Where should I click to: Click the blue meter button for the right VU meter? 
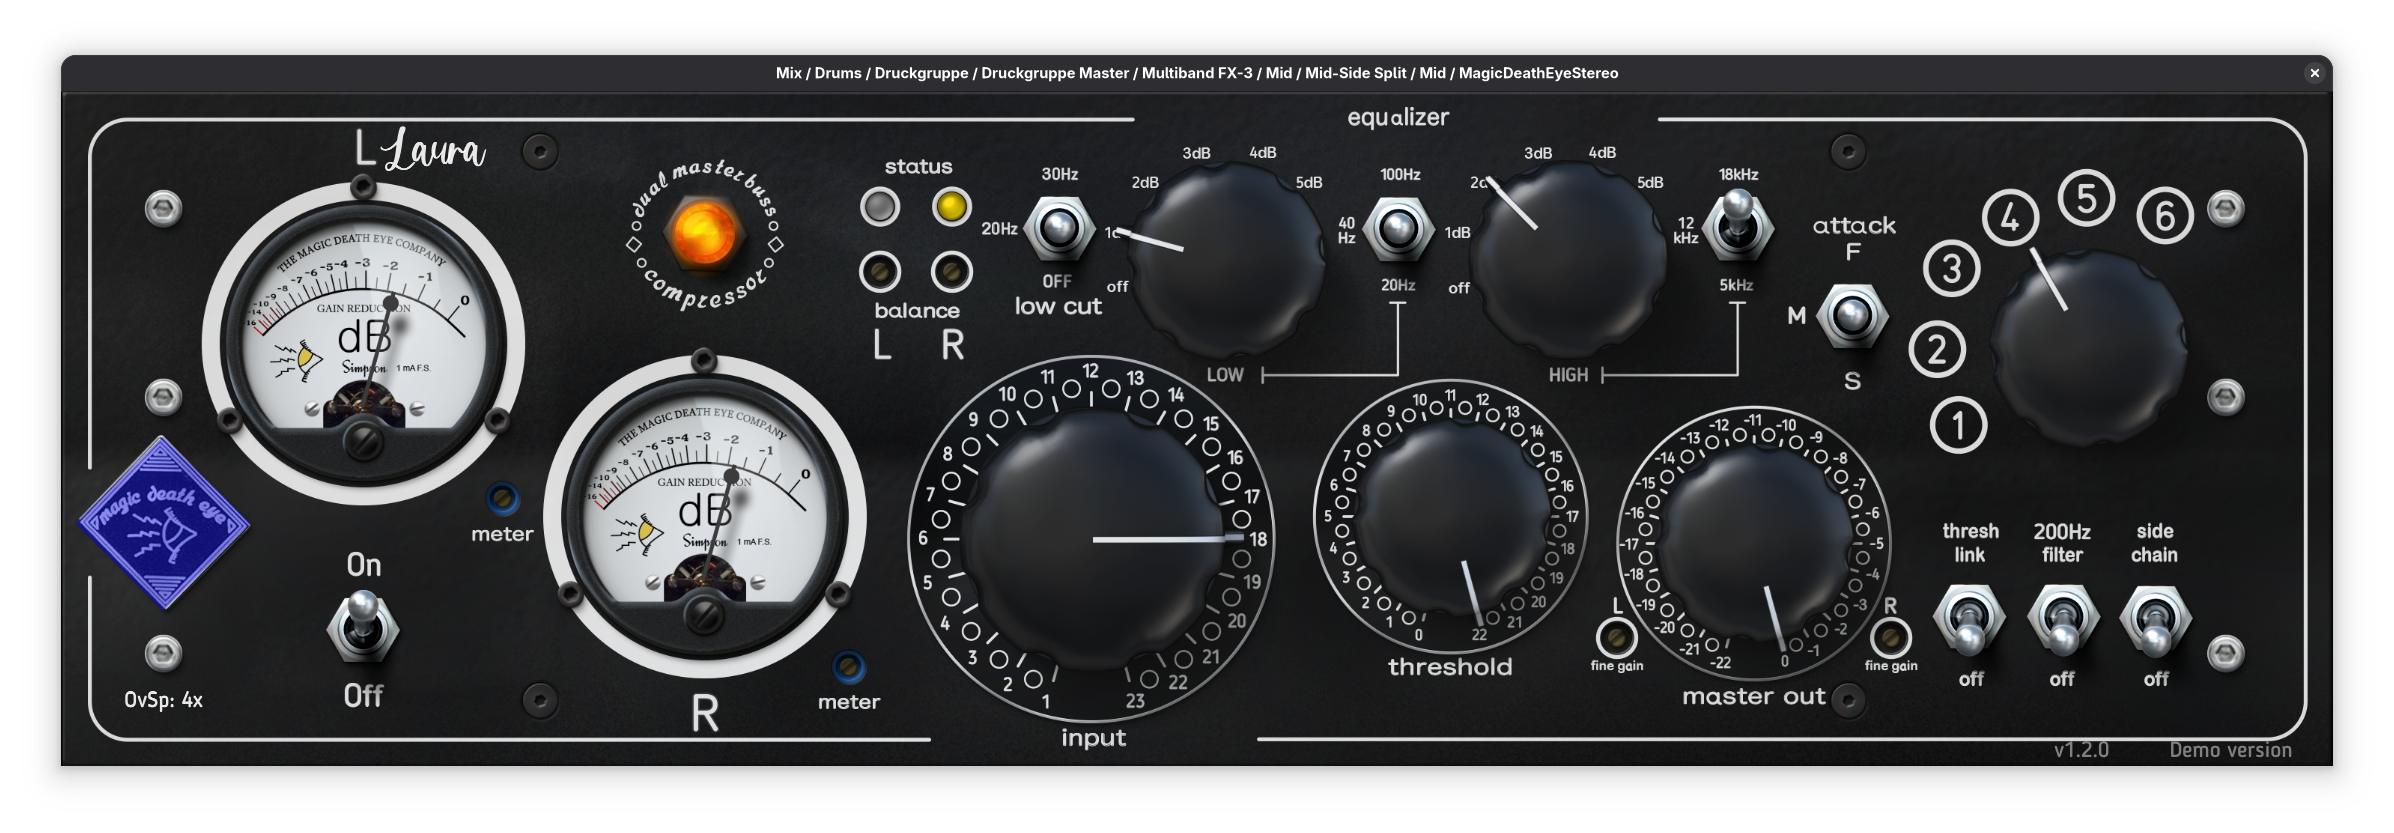[849, 667]
